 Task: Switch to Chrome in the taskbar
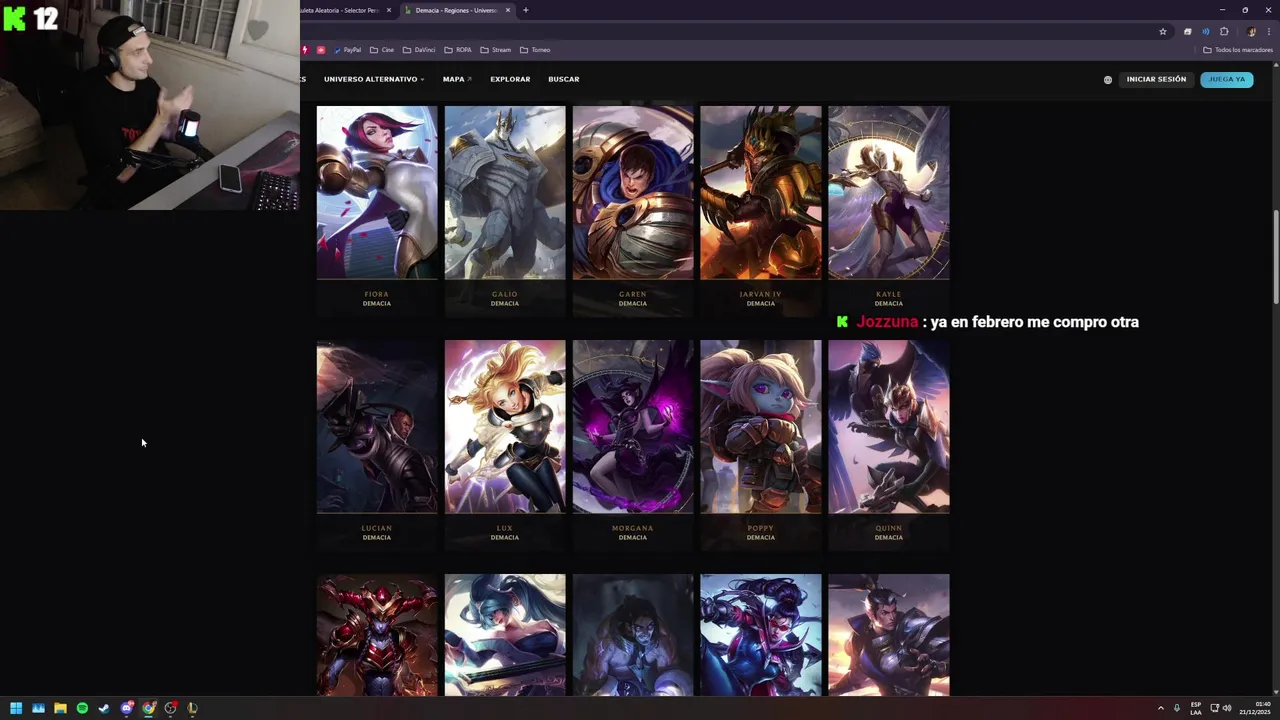148,708
